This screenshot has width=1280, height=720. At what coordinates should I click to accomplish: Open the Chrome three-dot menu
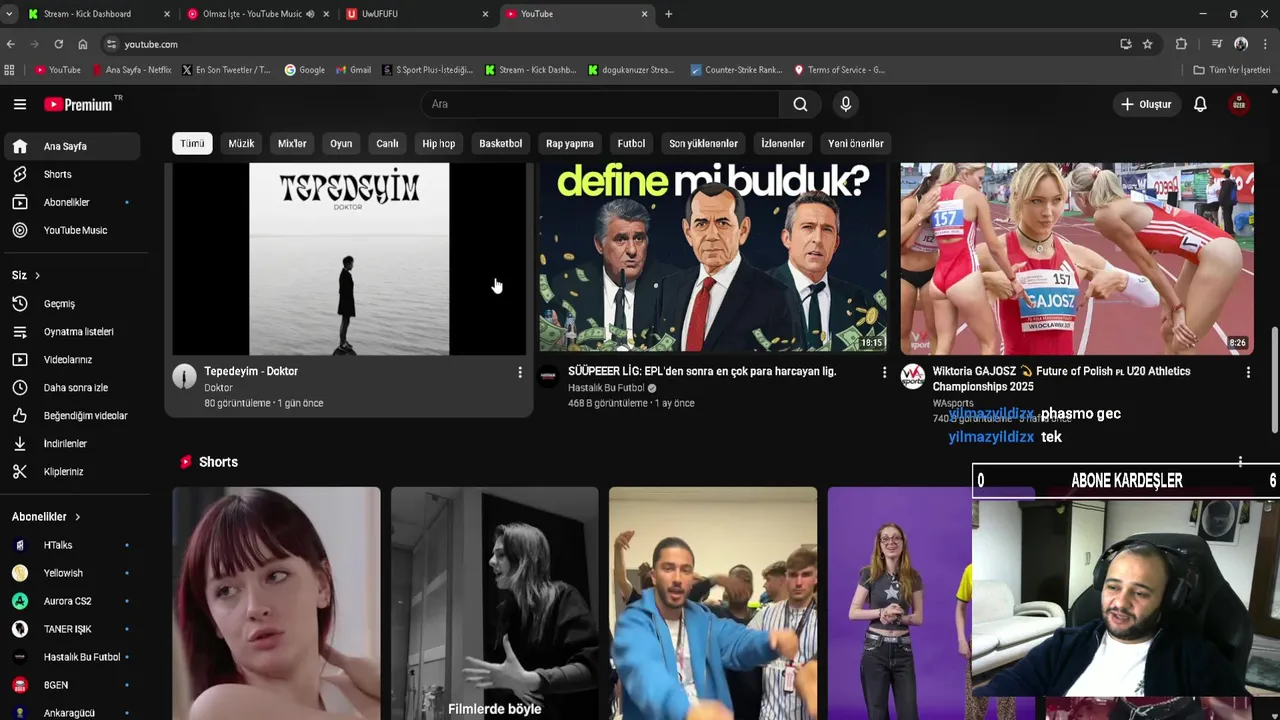point(1265,44)
